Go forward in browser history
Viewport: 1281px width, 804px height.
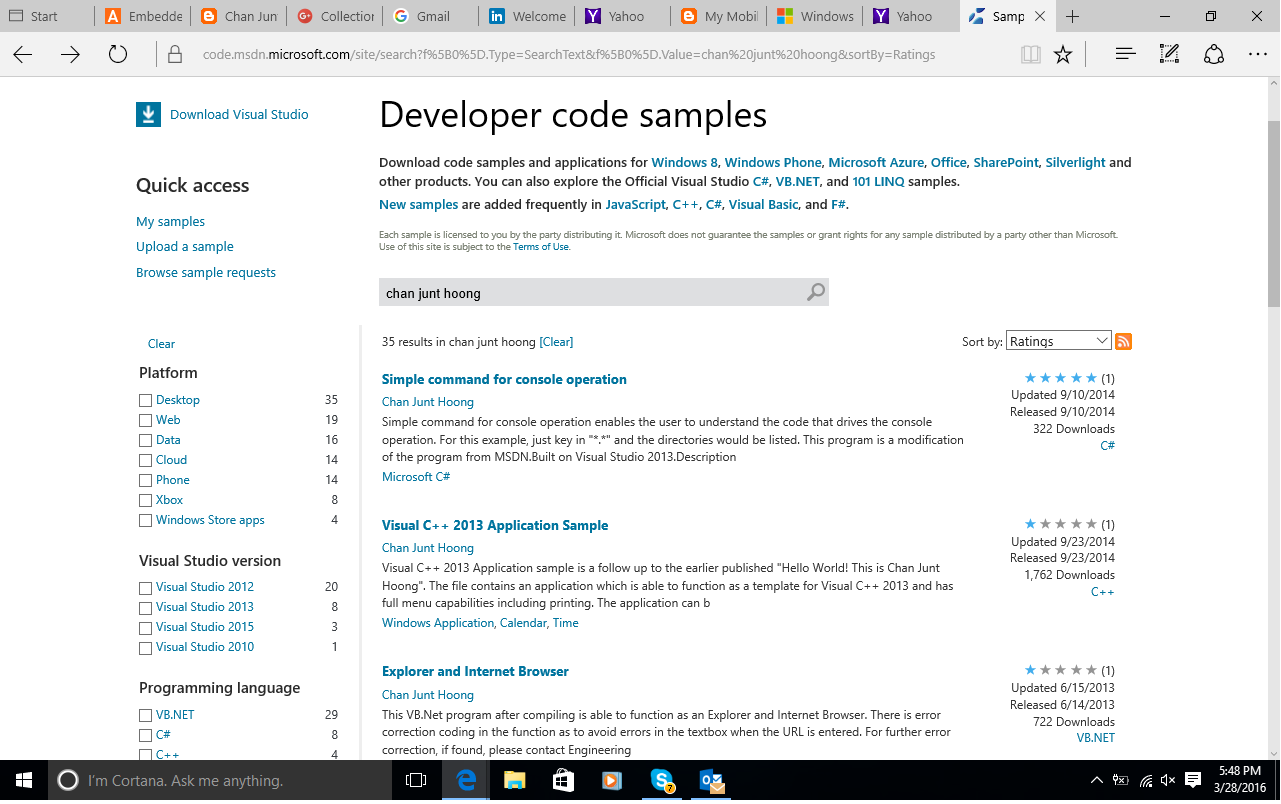(x=70, y=55)
